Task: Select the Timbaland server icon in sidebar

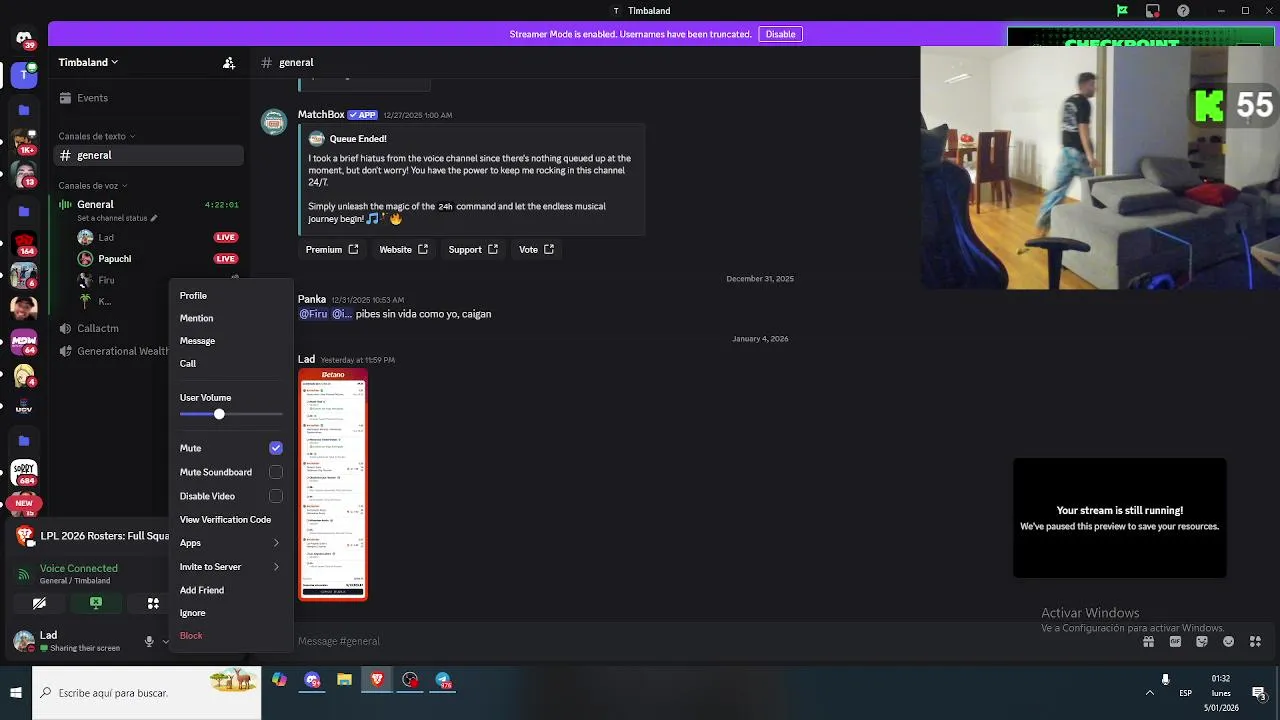Action: point(24,75)
